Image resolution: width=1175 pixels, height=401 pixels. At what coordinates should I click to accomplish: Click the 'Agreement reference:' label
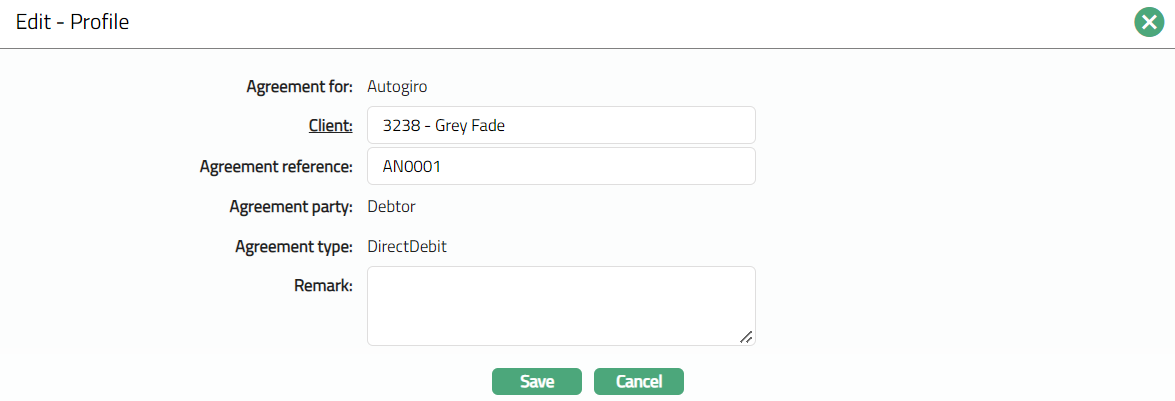276,167
